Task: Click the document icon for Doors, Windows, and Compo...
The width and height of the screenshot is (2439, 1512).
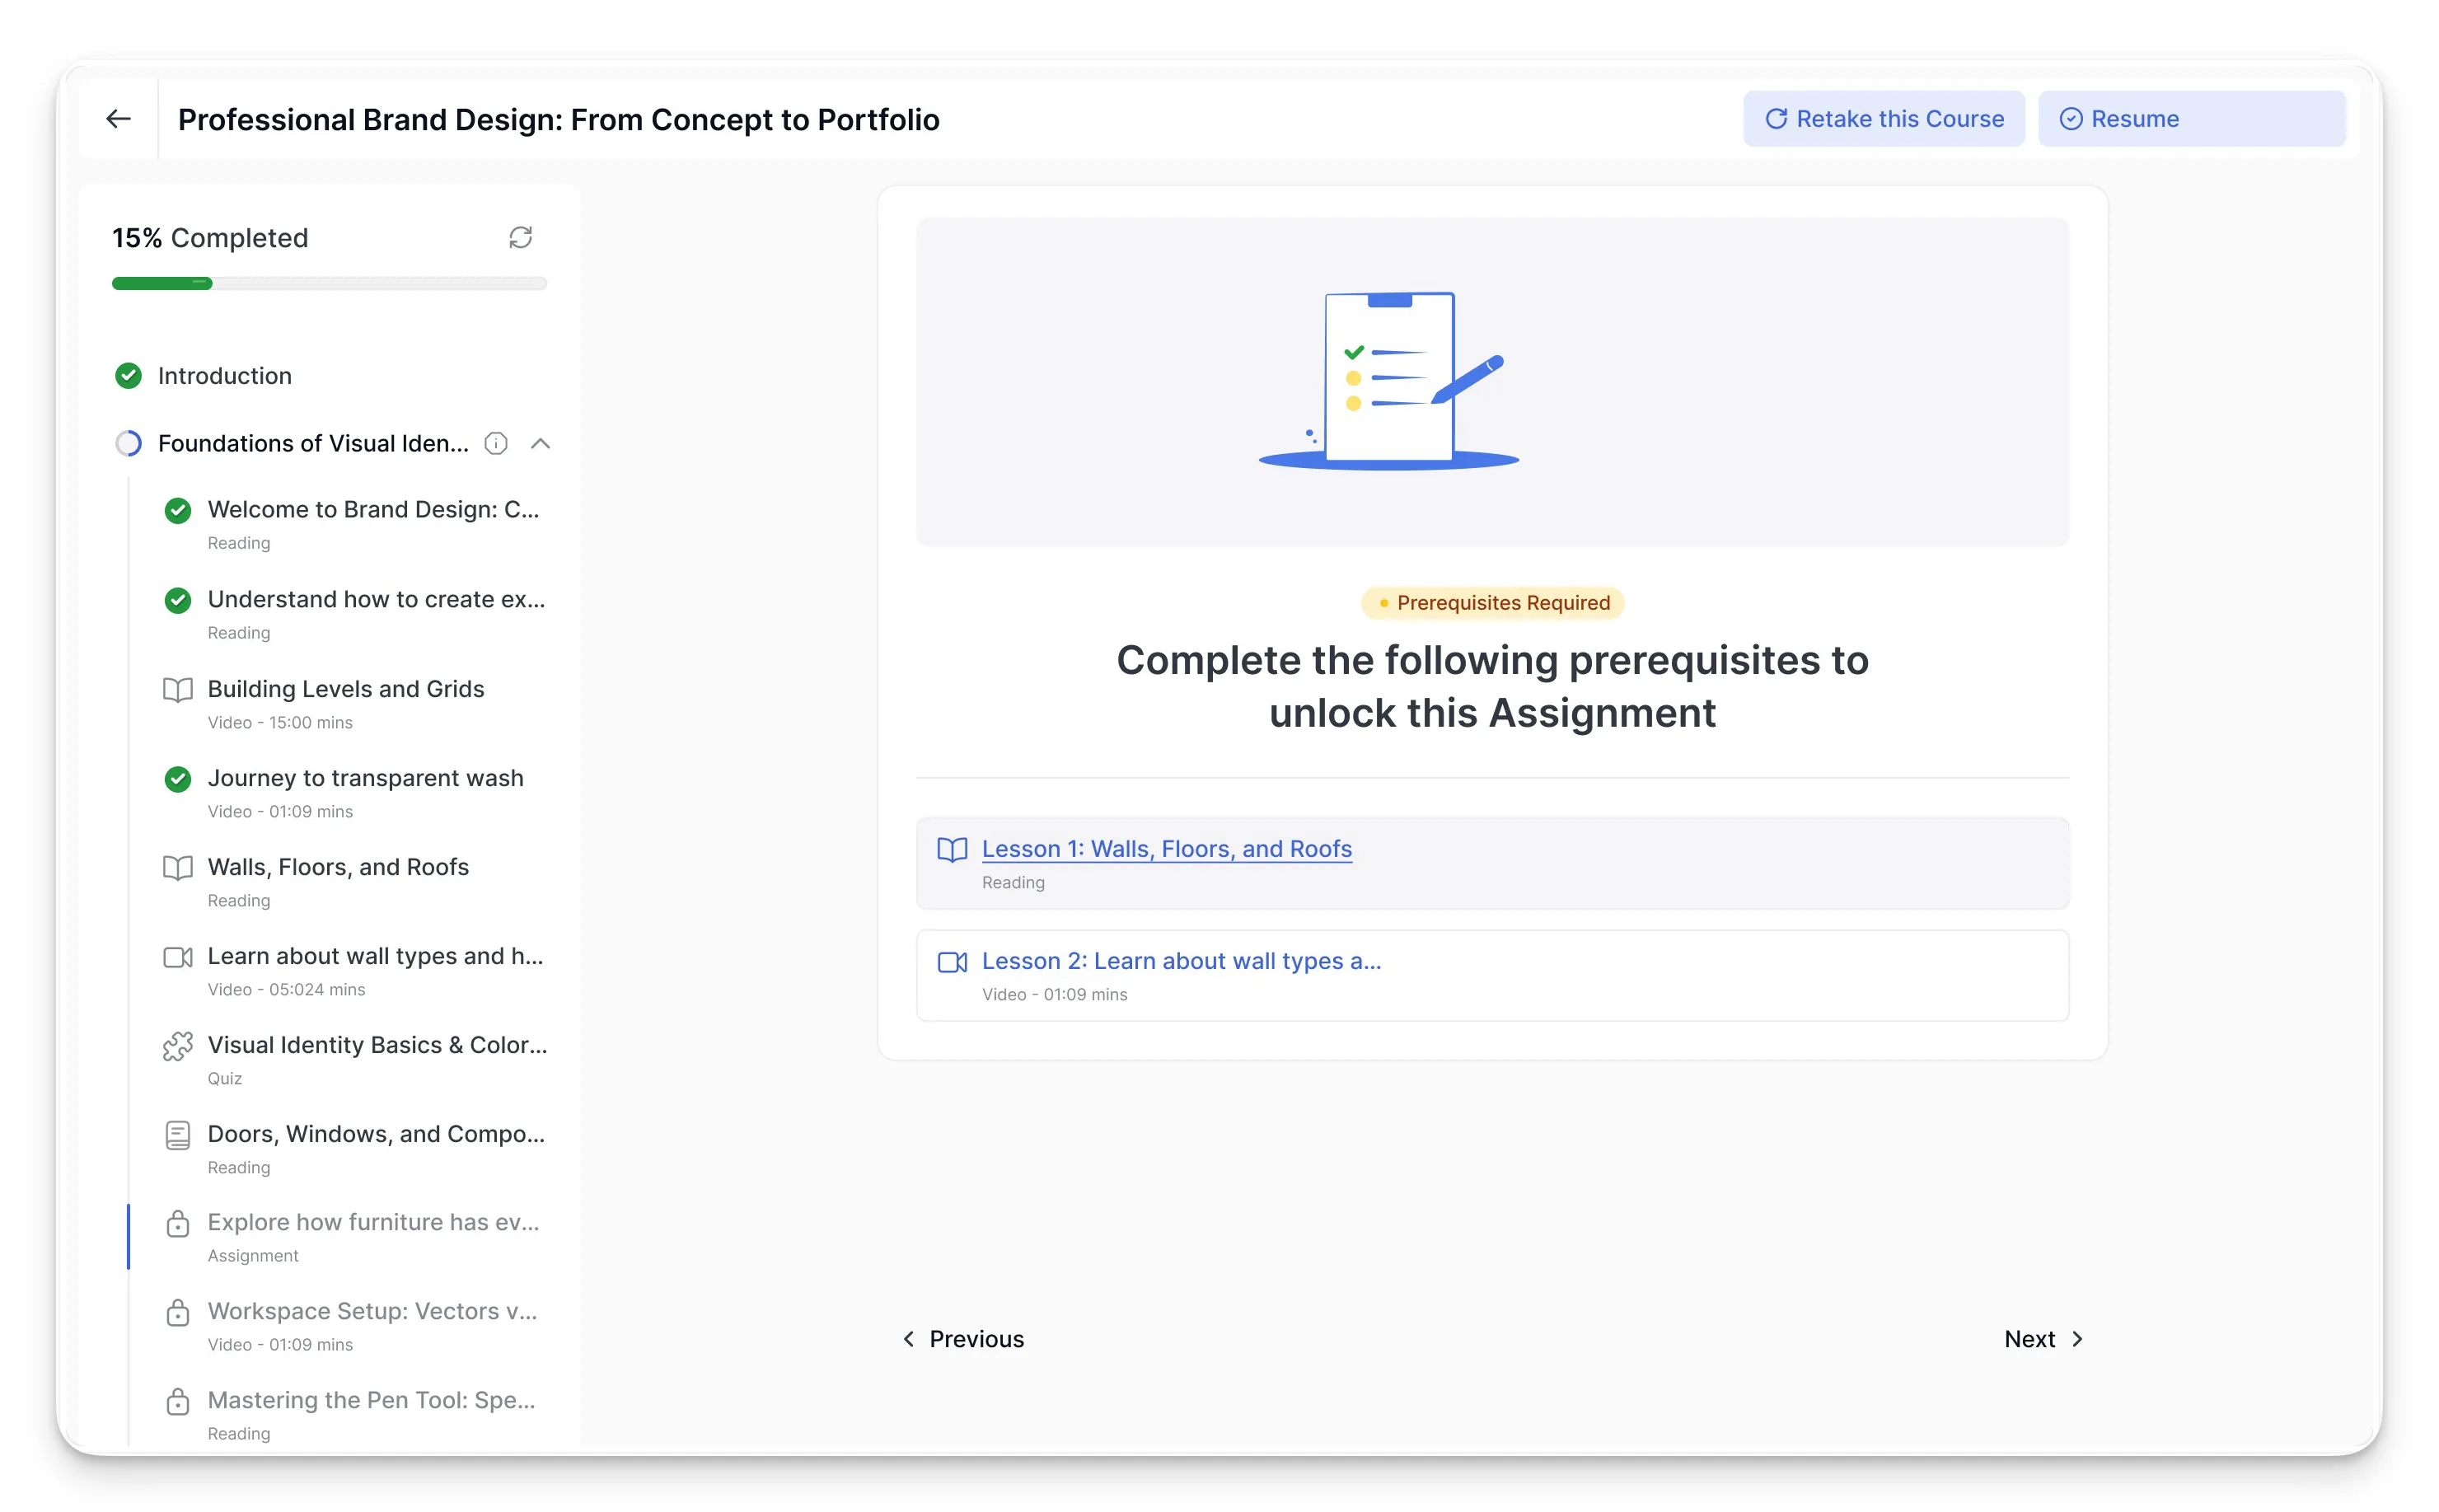Action: [x=178, y=1135]
